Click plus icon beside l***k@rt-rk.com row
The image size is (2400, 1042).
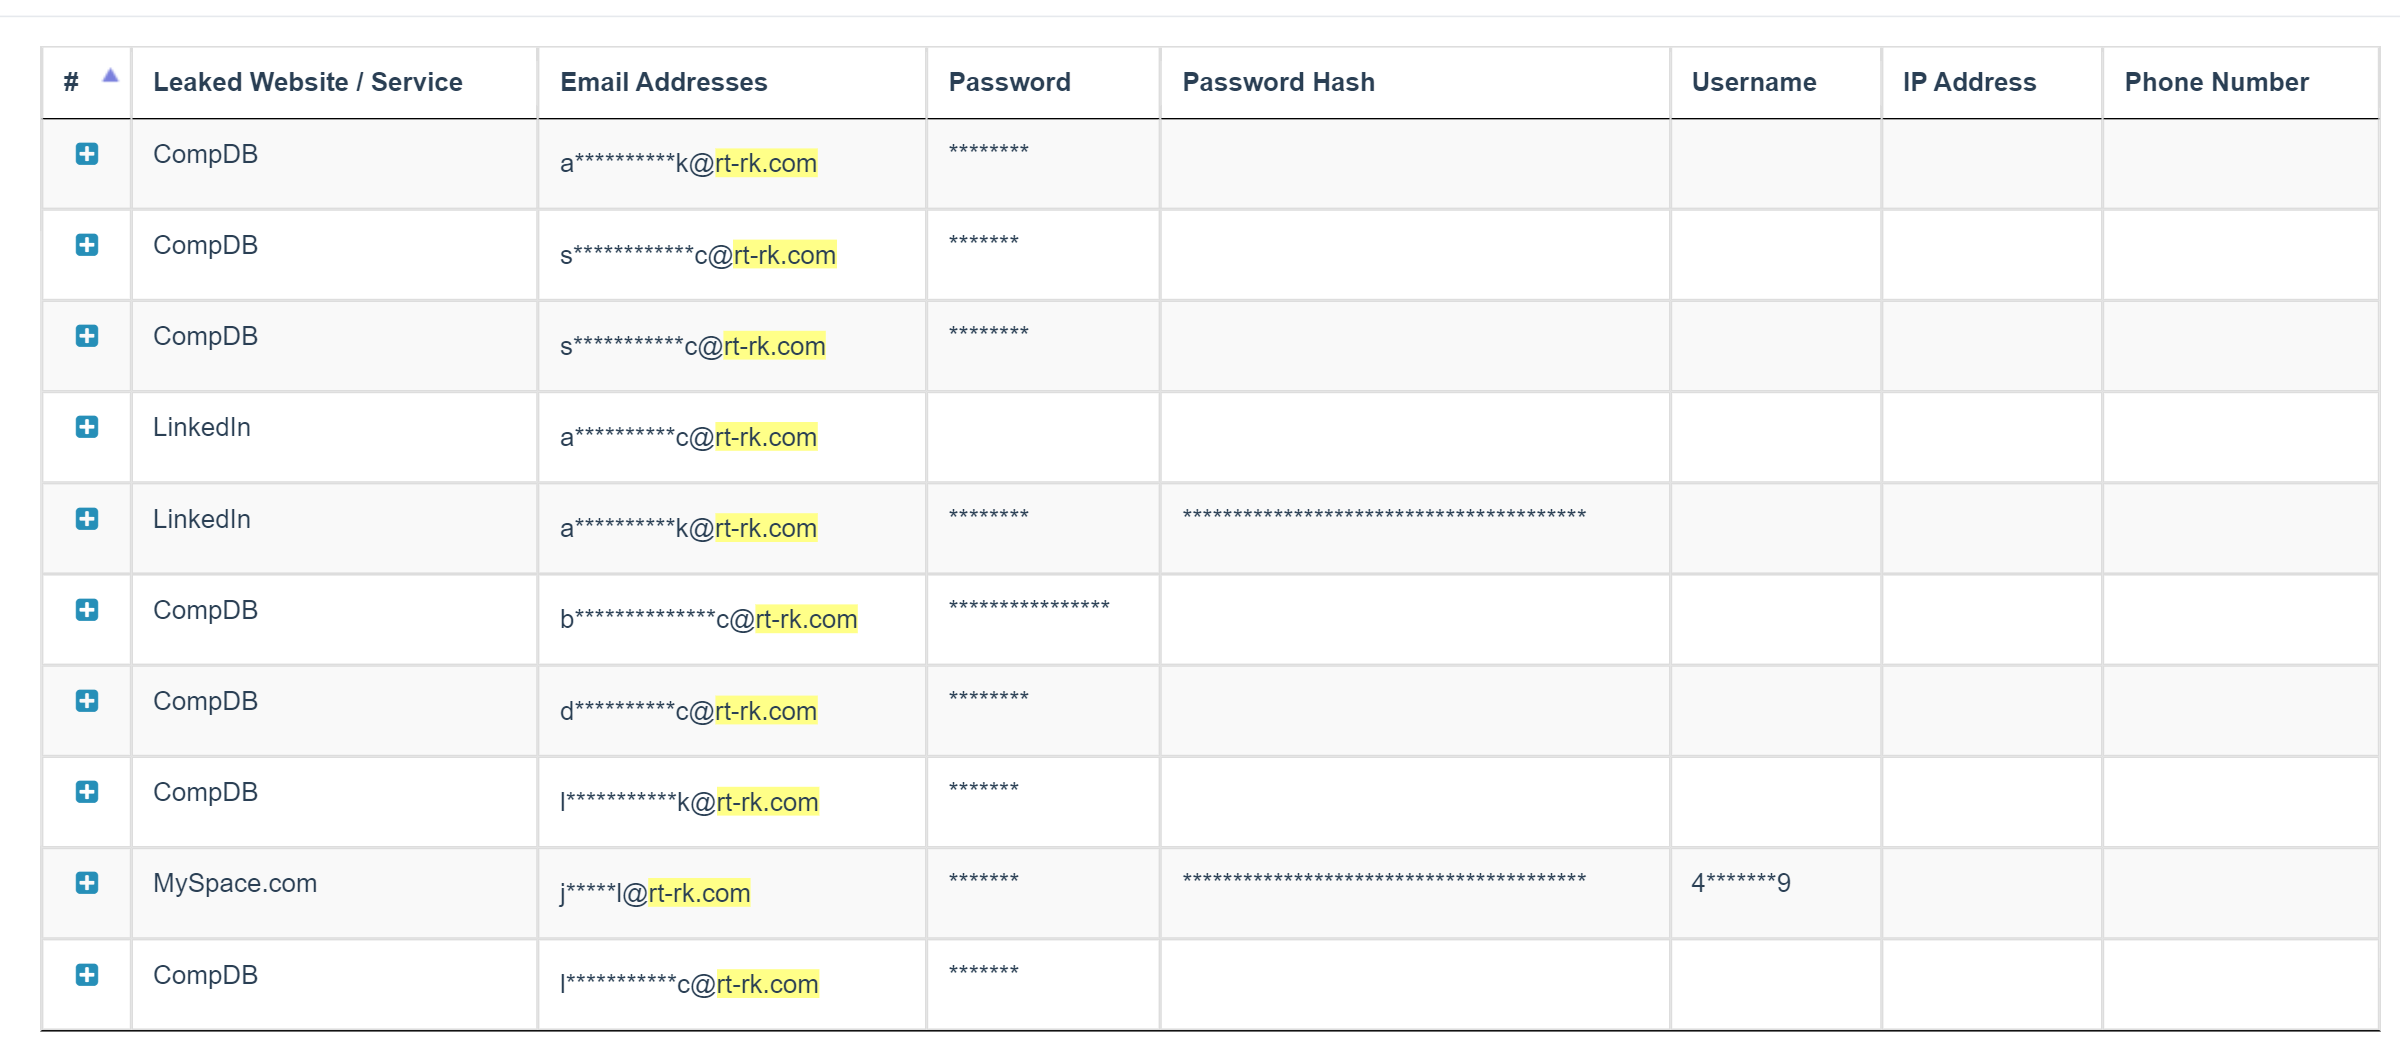tap(87, 792)
